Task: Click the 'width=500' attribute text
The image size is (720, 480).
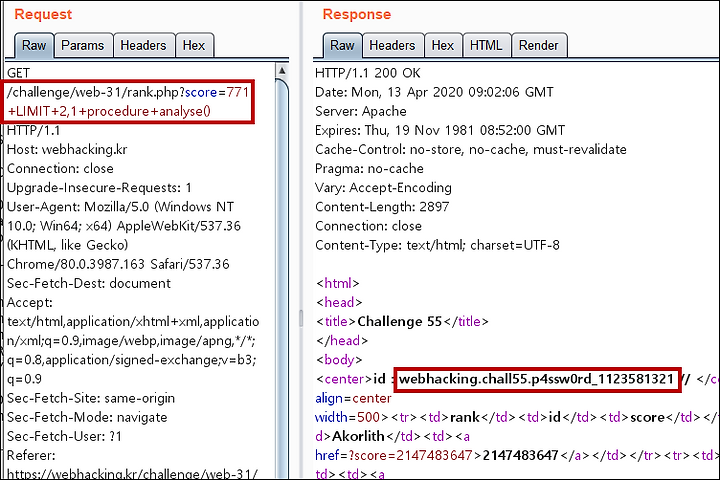Action: tap(348, 418)
